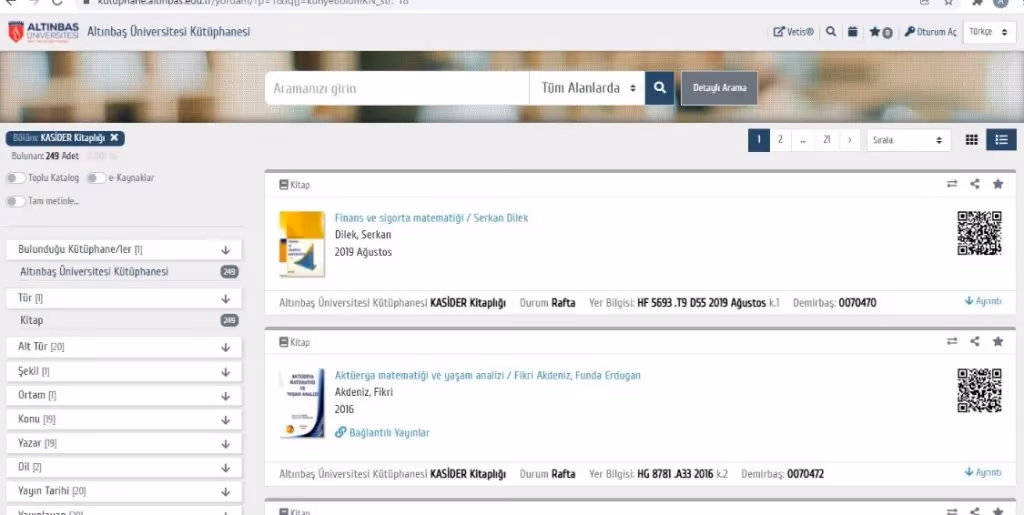Click compare arrows icon on first book
This screenshot has height=515, width=1024.
[x=952, y=185]
